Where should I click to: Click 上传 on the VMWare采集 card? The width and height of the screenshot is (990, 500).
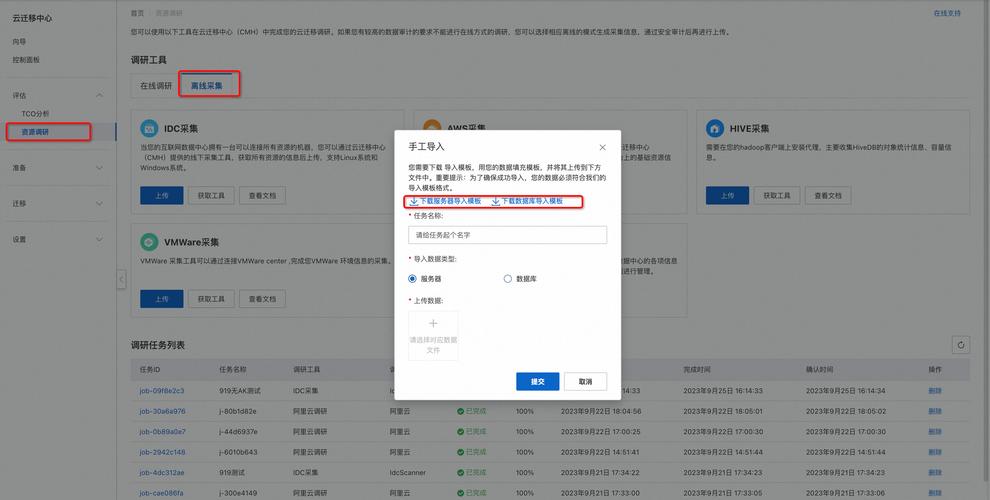[x=162, y=299]
